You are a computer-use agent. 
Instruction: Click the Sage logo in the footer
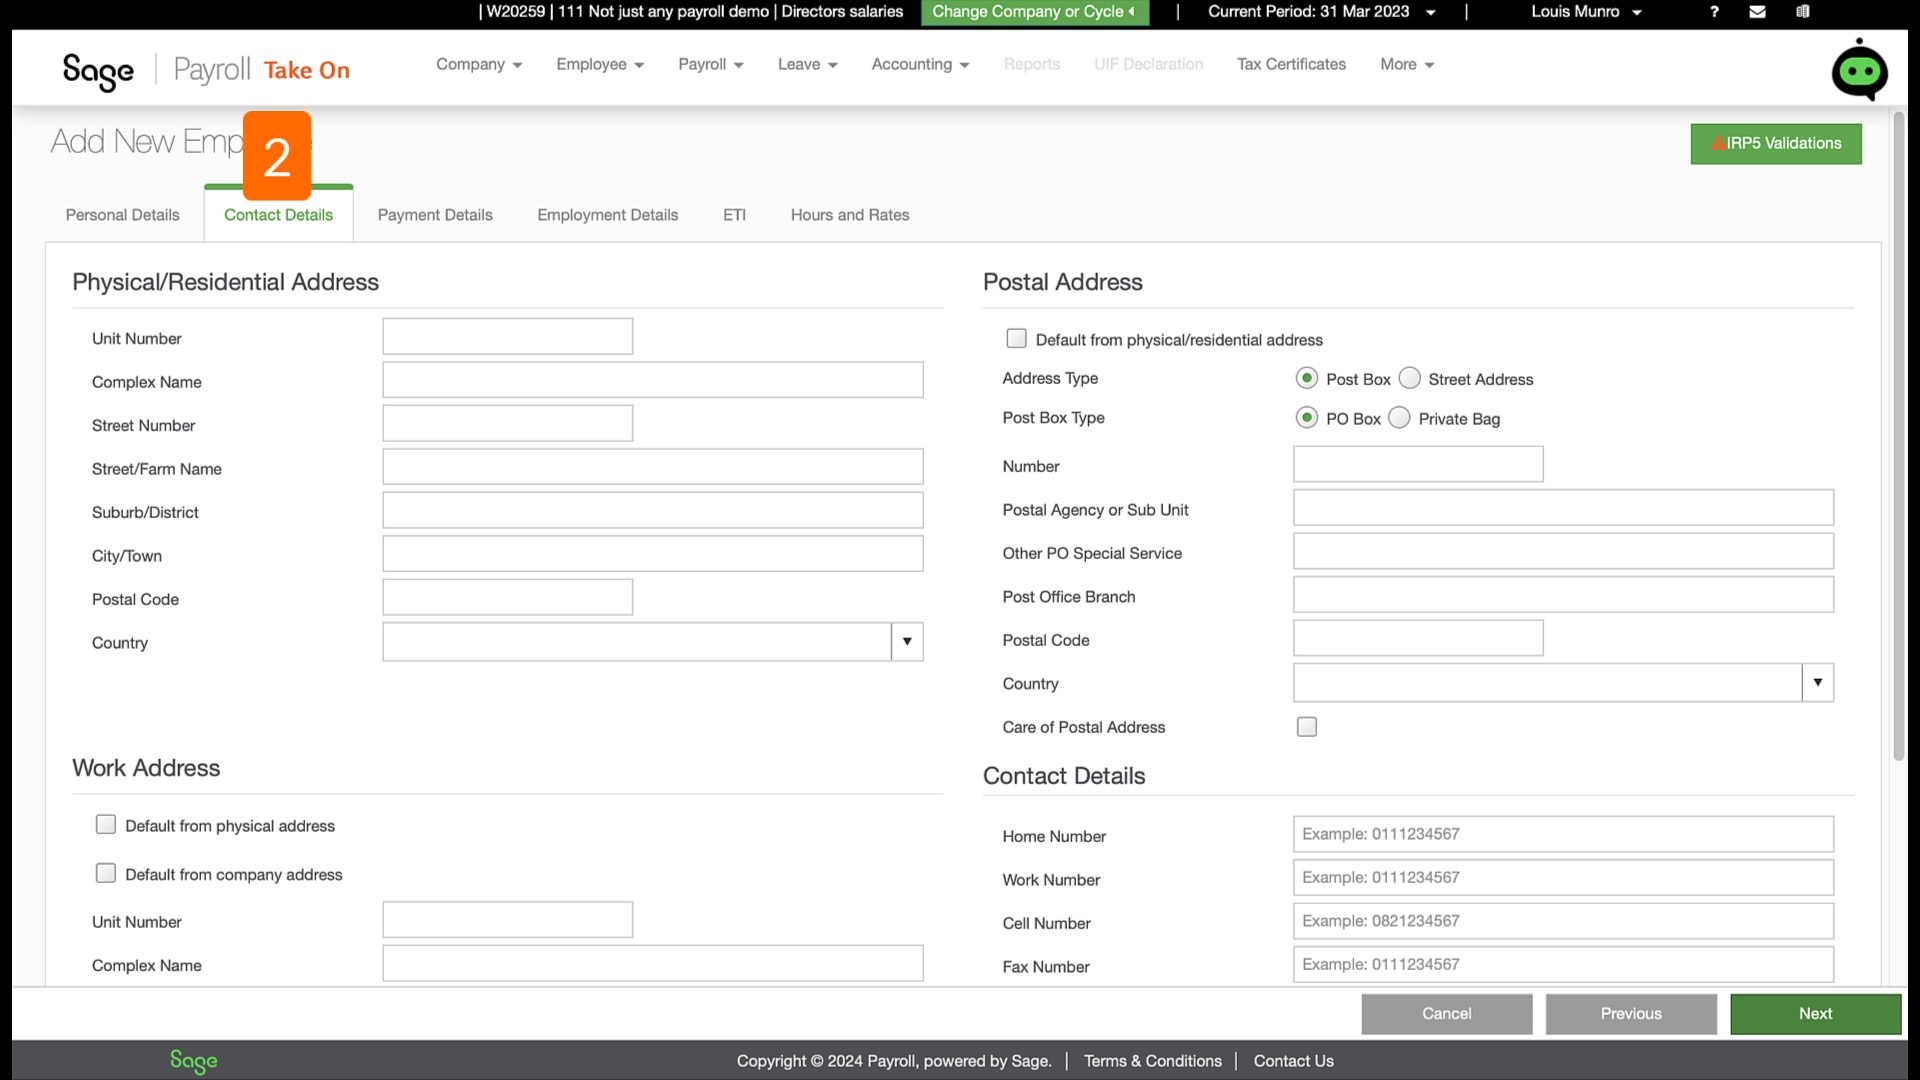point(193,1061)
